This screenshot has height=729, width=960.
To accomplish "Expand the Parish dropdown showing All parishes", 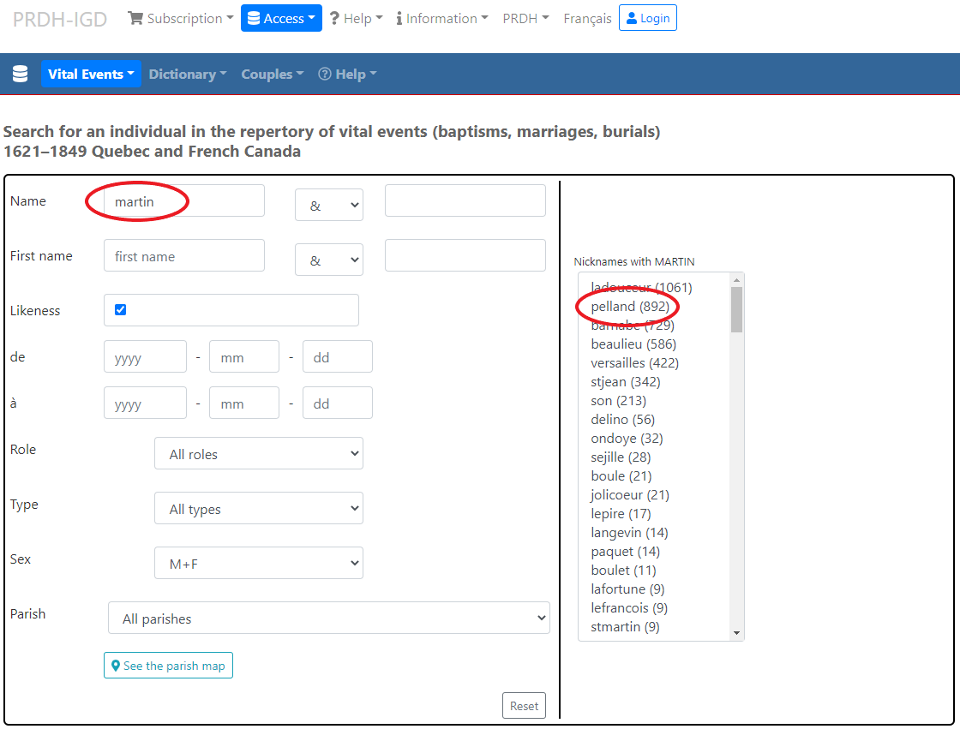I will [328, 619].
